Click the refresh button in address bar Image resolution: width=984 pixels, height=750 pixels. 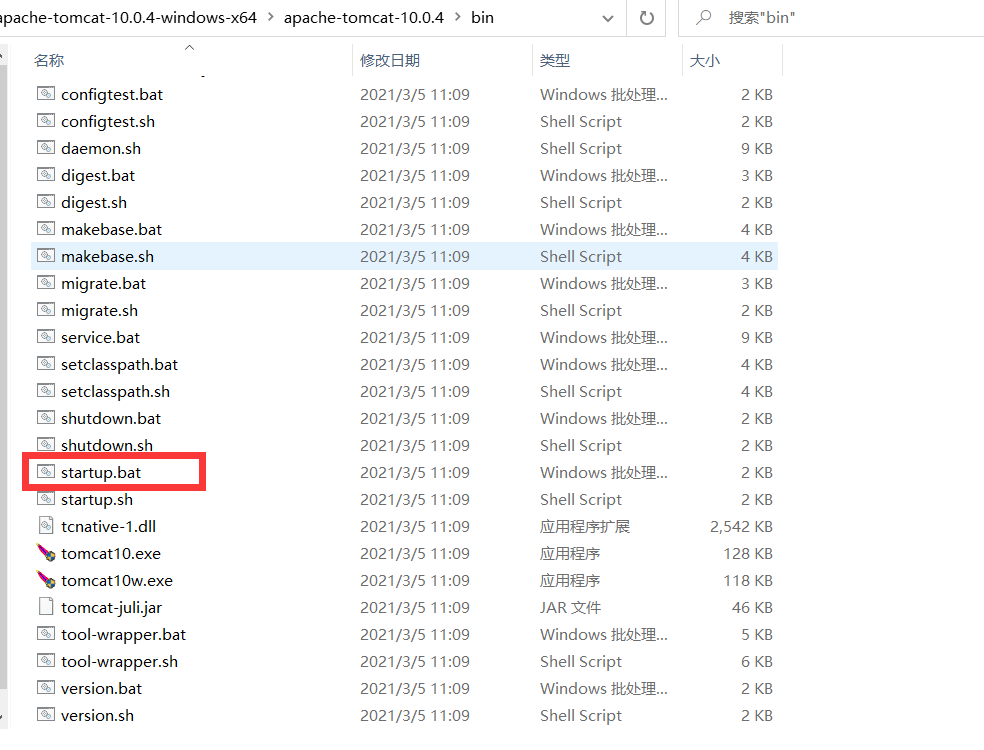tap(646, 18)
